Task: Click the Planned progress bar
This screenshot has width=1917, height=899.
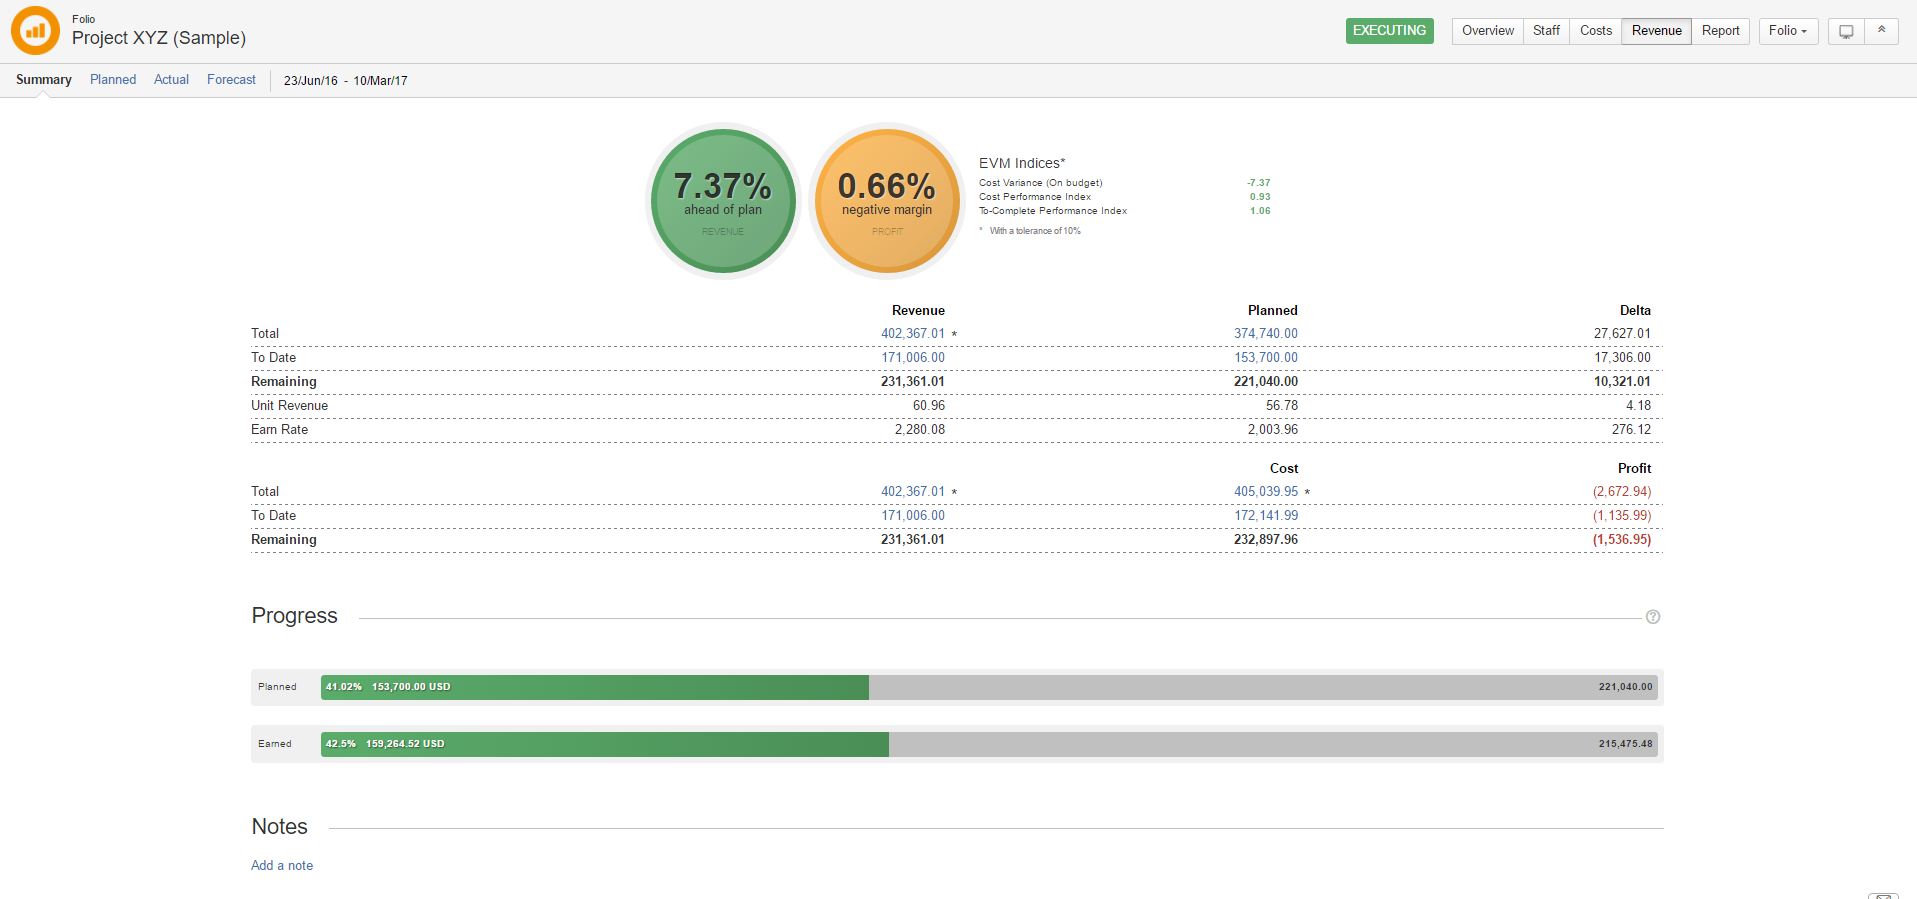Action: pos(988,687)
